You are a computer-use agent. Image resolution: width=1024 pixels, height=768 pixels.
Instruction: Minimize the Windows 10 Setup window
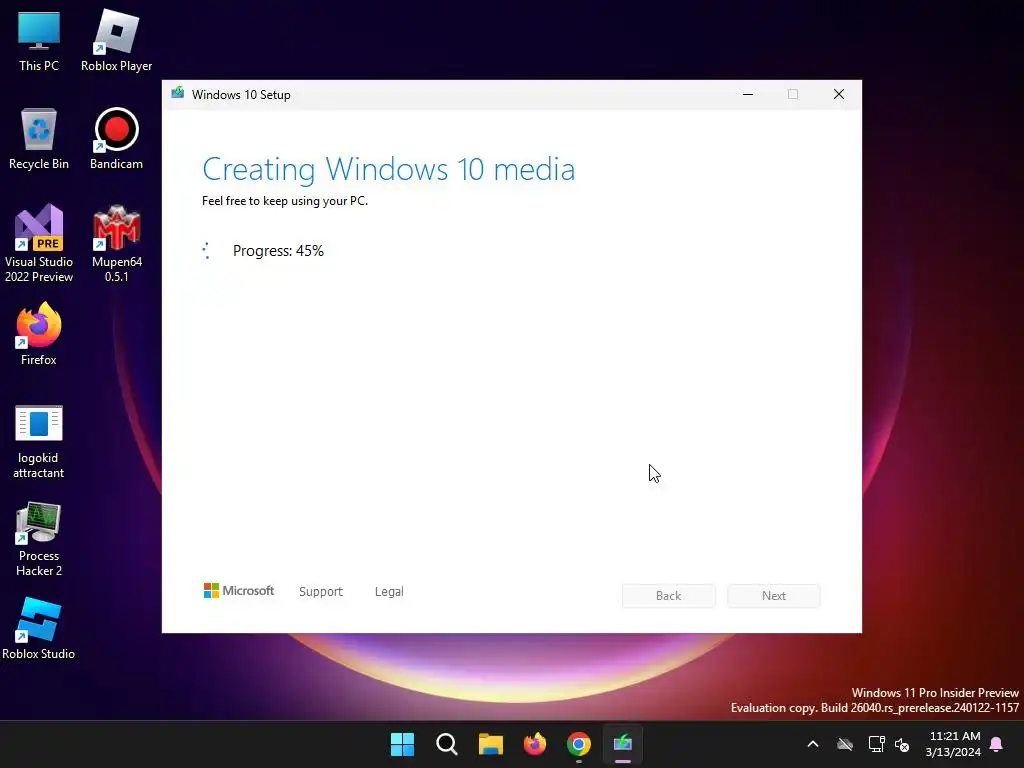(748, 95)
